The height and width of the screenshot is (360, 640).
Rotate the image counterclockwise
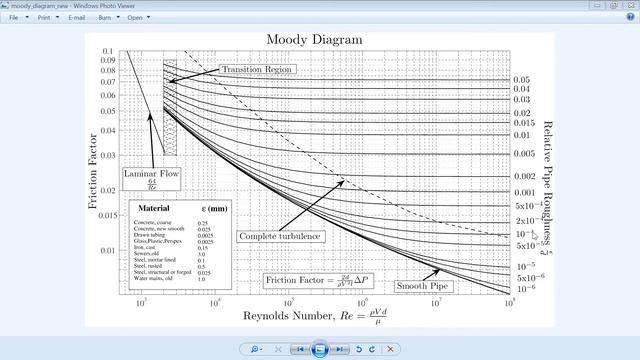tap(359, 349)
